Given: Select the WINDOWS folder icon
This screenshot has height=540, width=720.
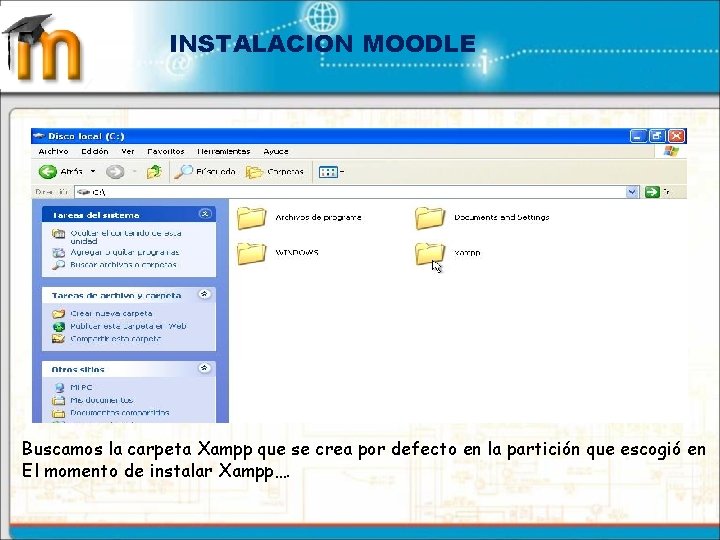Looking at the screenshot, I should tap(251, 253).
